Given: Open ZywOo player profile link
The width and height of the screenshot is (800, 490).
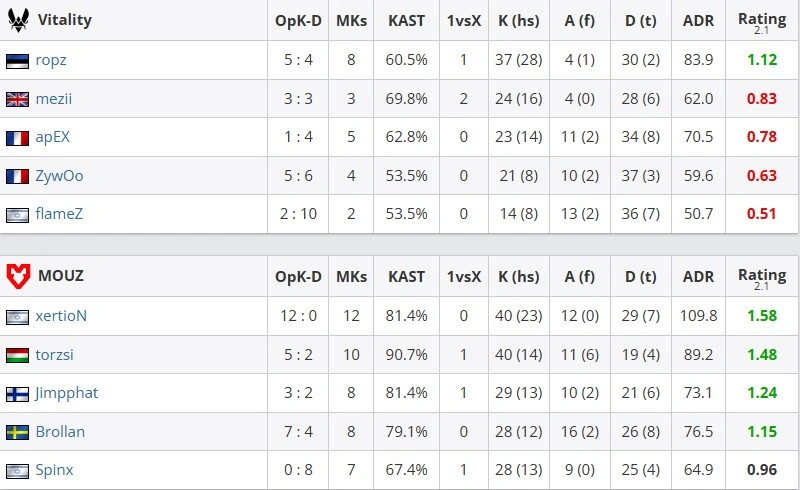Looking at the screenshot, I should click(x=59, y=176).
